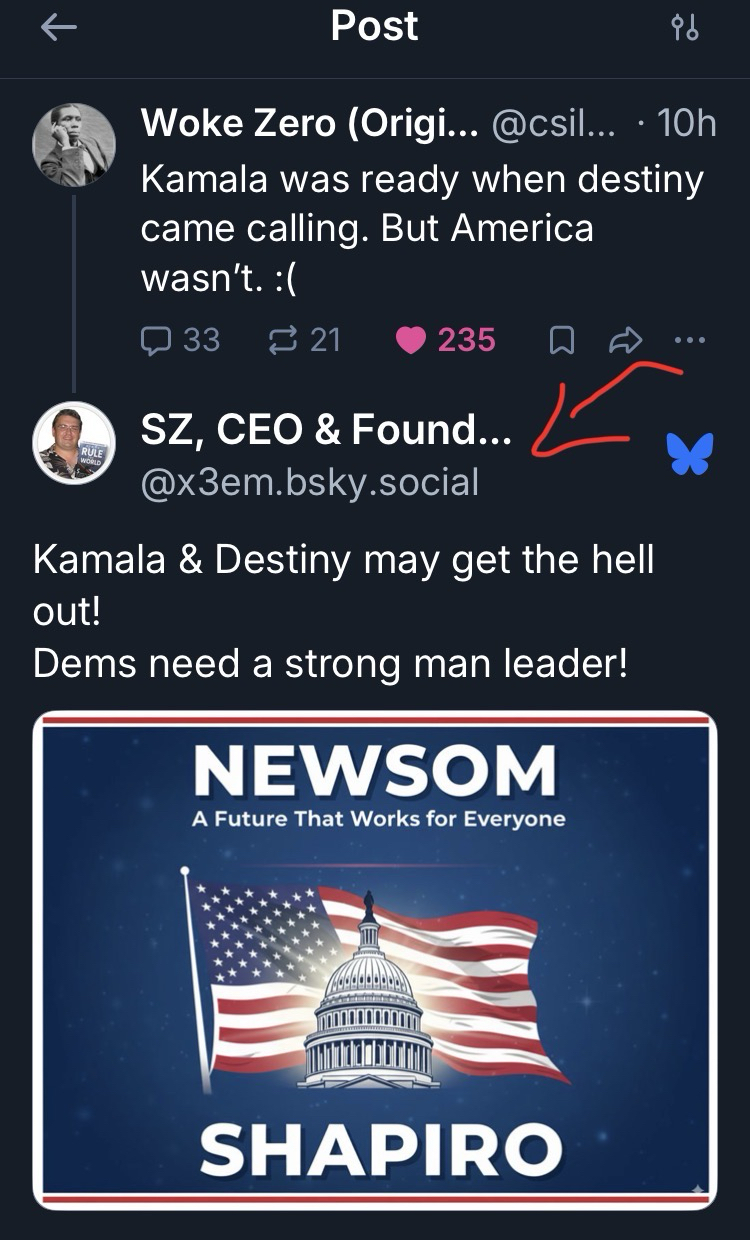Click the blue butterfly Bluesky icon

coord(690,454)
